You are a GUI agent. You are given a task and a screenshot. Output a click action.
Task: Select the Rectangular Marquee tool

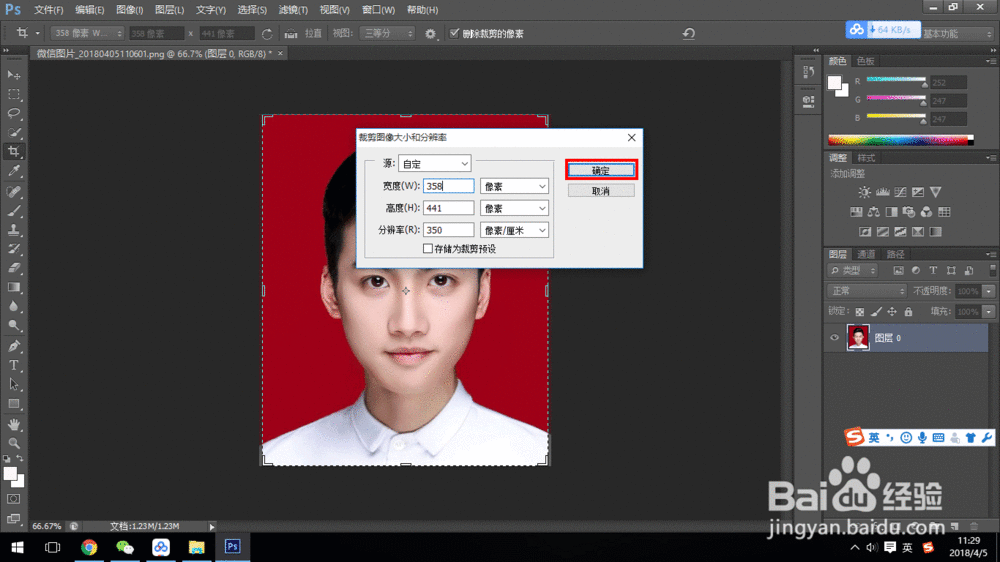14,94
